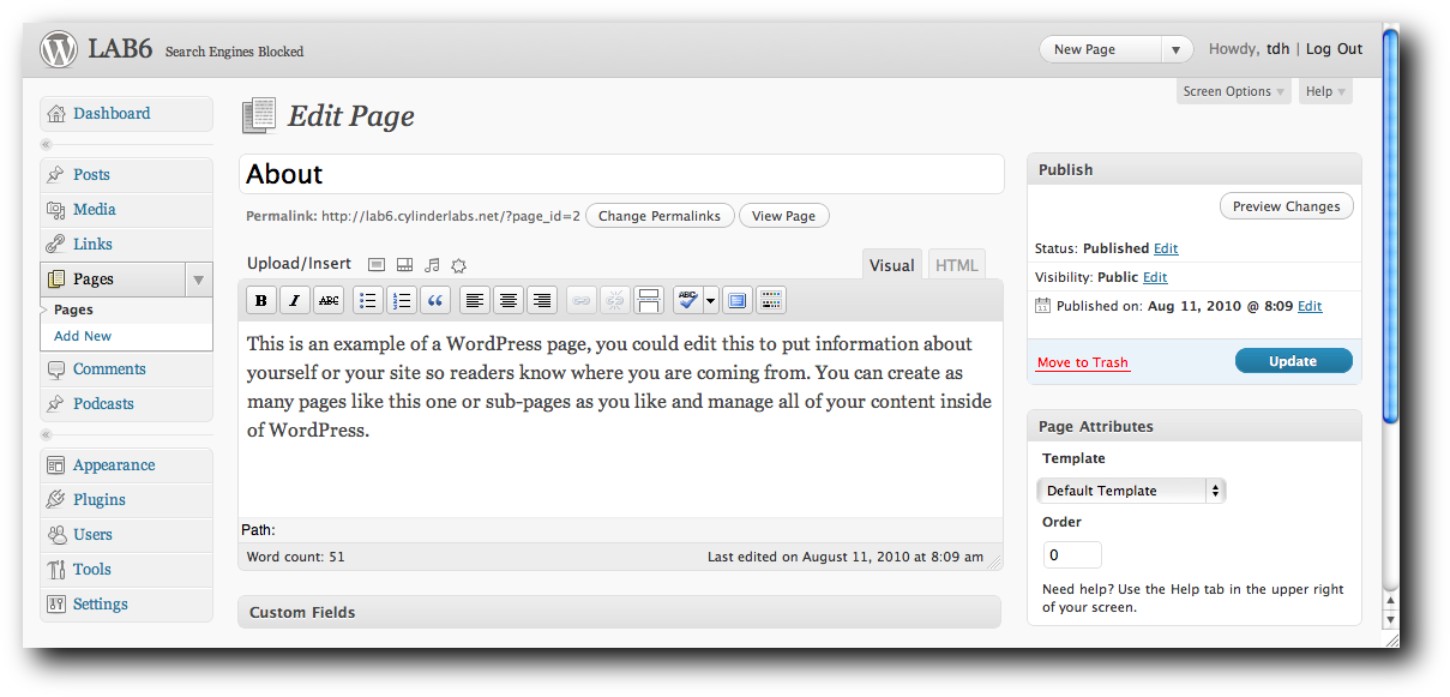
Task: Select the Pages submenu item
Action: [73, 310]
